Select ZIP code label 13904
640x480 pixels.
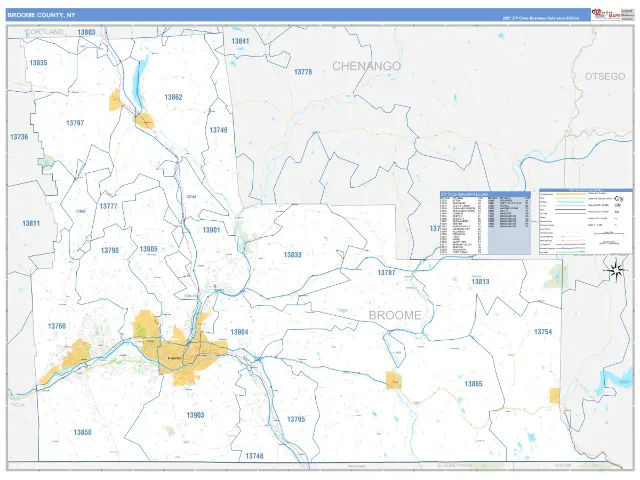coord(239,332)
